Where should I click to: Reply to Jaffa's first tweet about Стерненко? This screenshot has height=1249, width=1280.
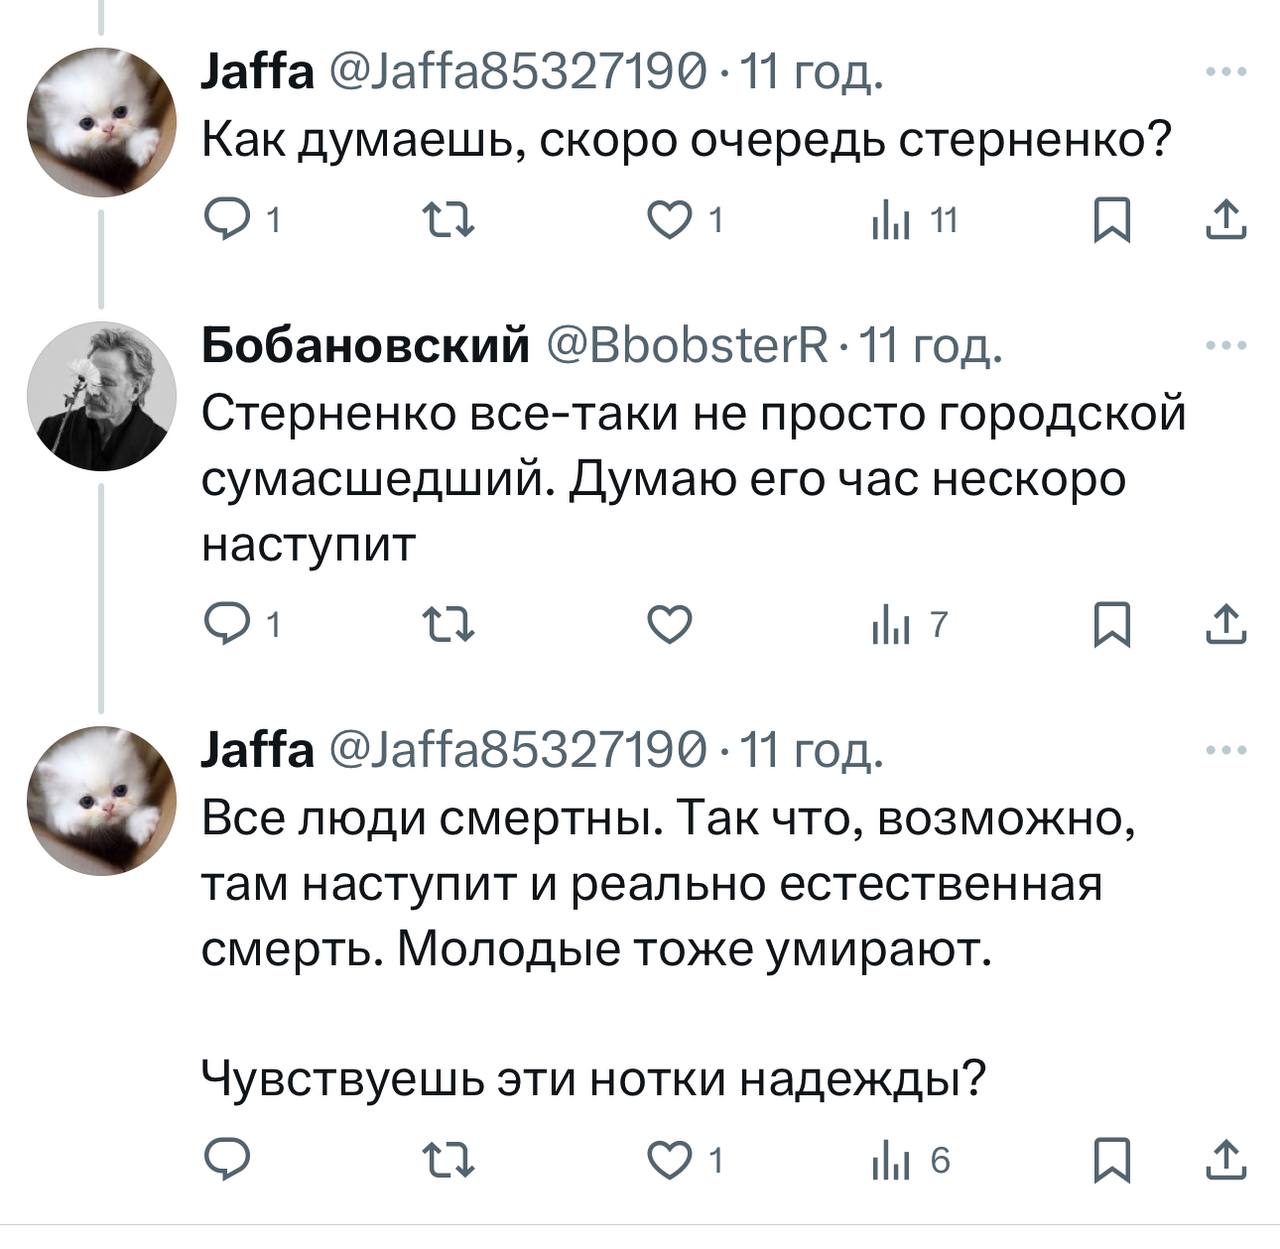tap(226, 219)
